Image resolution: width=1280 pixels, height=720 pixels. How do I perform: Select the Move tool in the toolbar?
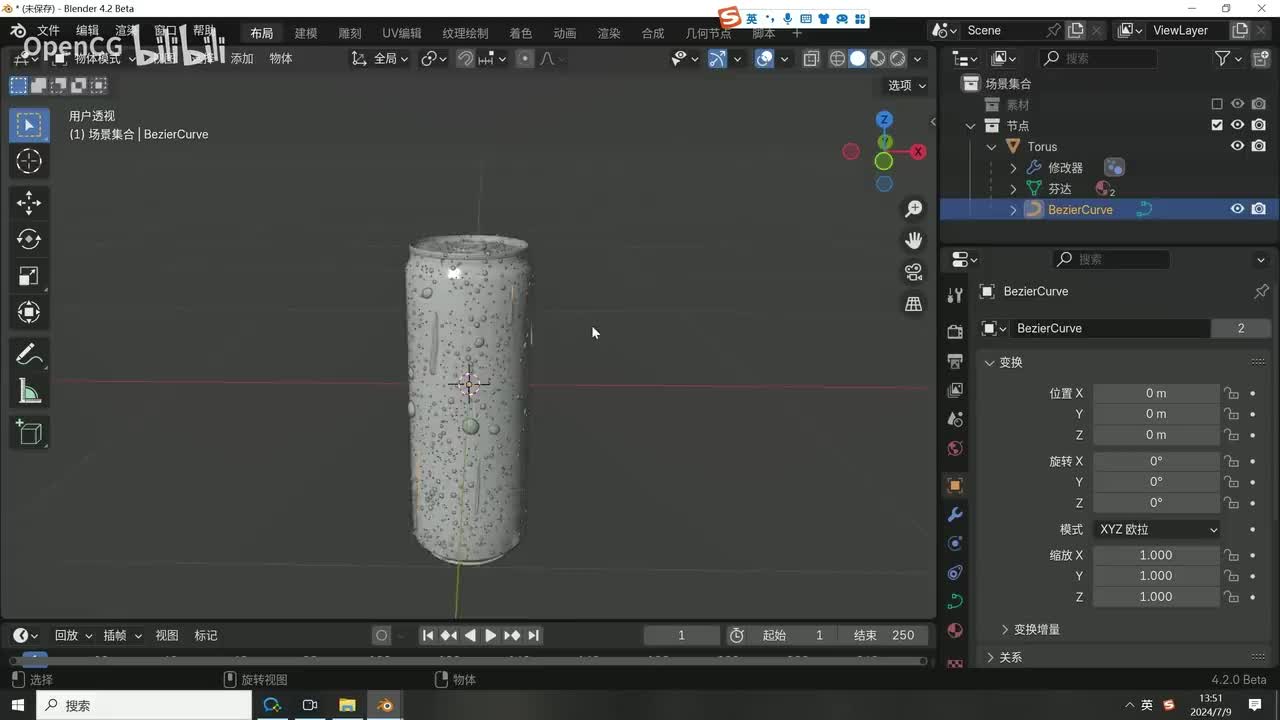coord(29,203)
